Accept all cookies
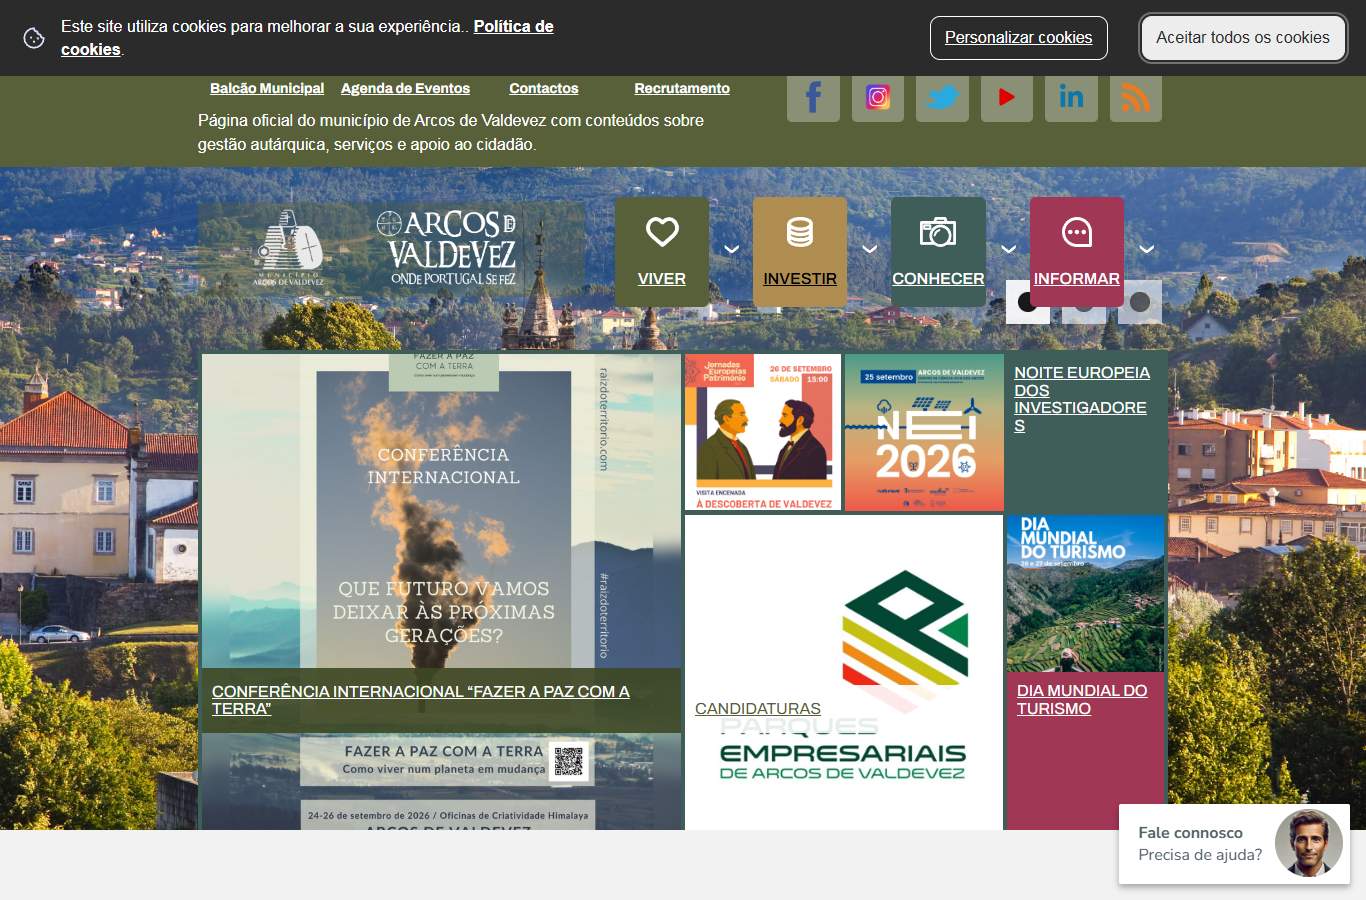The height and width of the screenshot is (900, 1366). pos(1243,38)
